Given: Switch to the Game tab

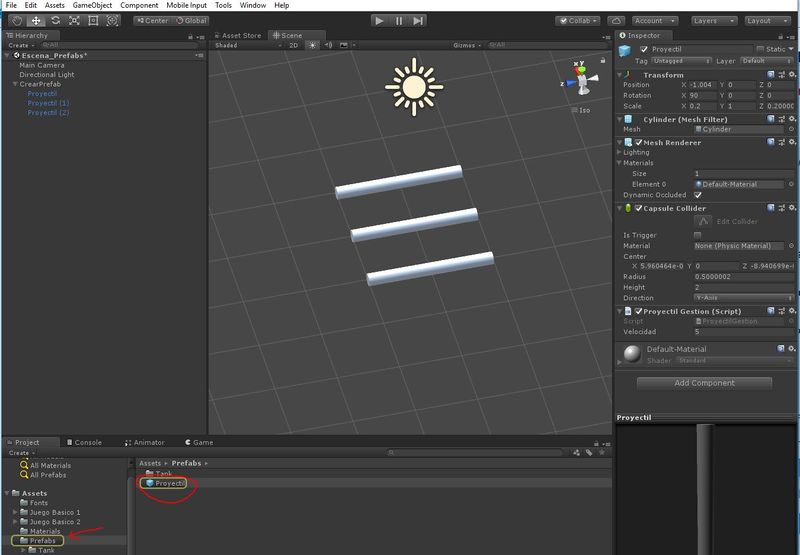Looking at the screenshot, I should tap(199, 442).
